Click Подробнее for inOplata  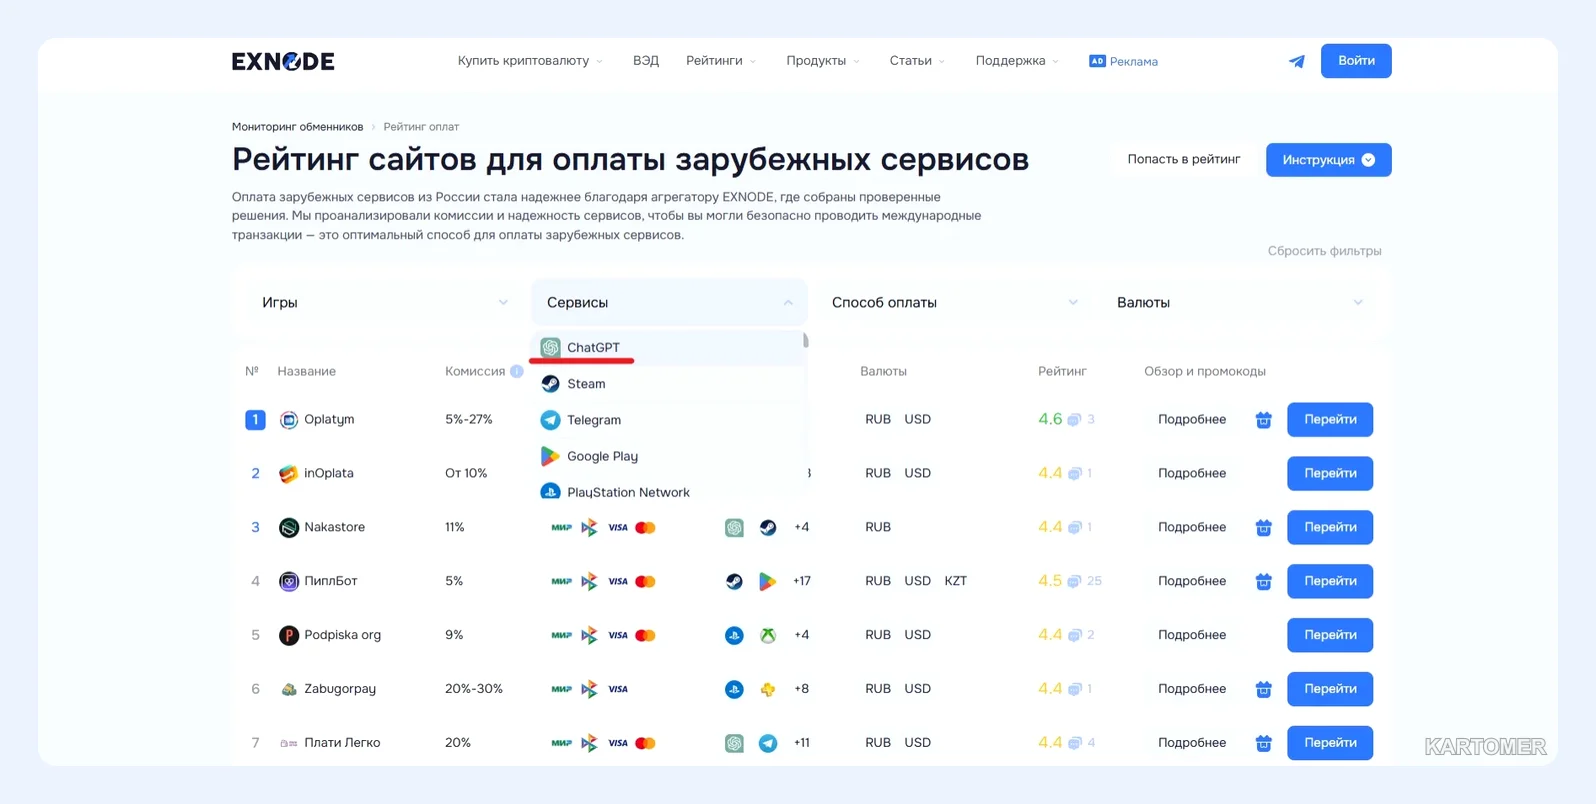point(1192,473)
